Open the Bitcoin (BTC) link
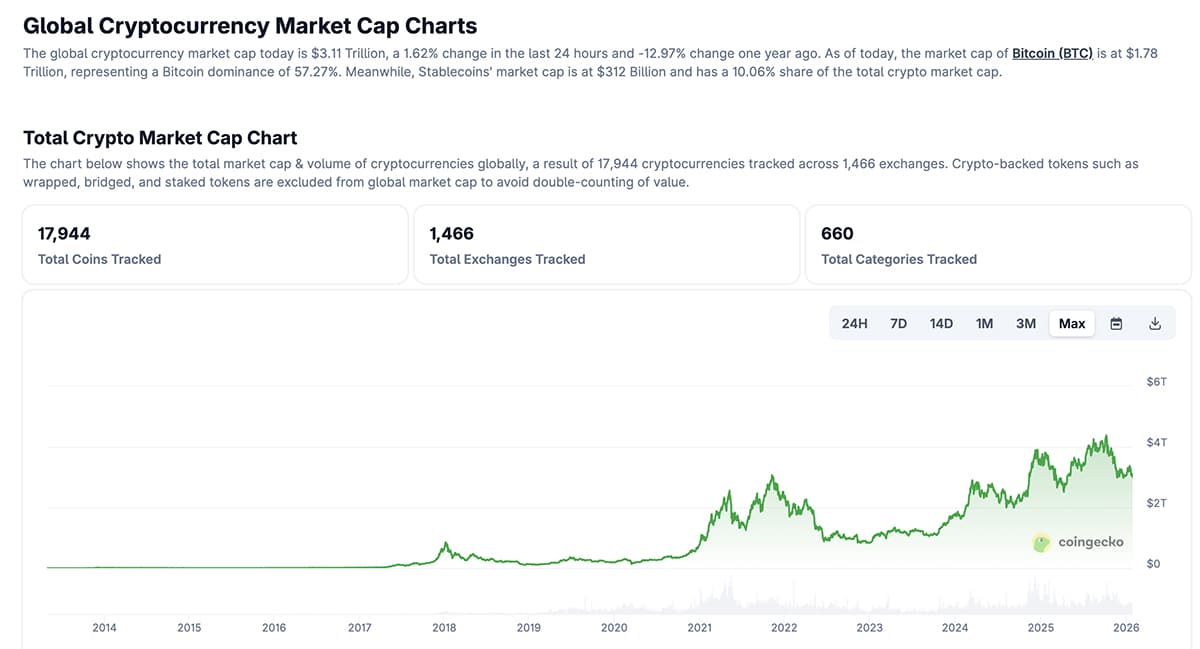The image size is (1200, 649). click(1052, 53)
